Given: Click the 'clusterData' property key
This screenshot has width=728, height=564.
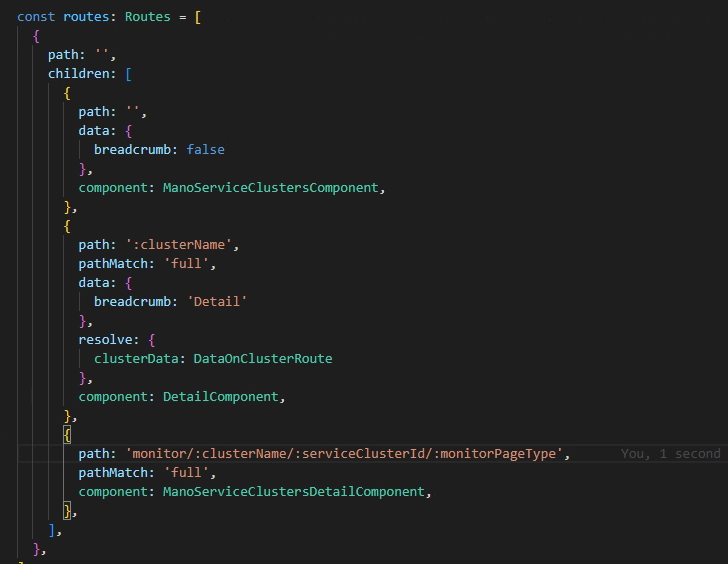Looking at the screenshot, I should (x=136, y=359).
